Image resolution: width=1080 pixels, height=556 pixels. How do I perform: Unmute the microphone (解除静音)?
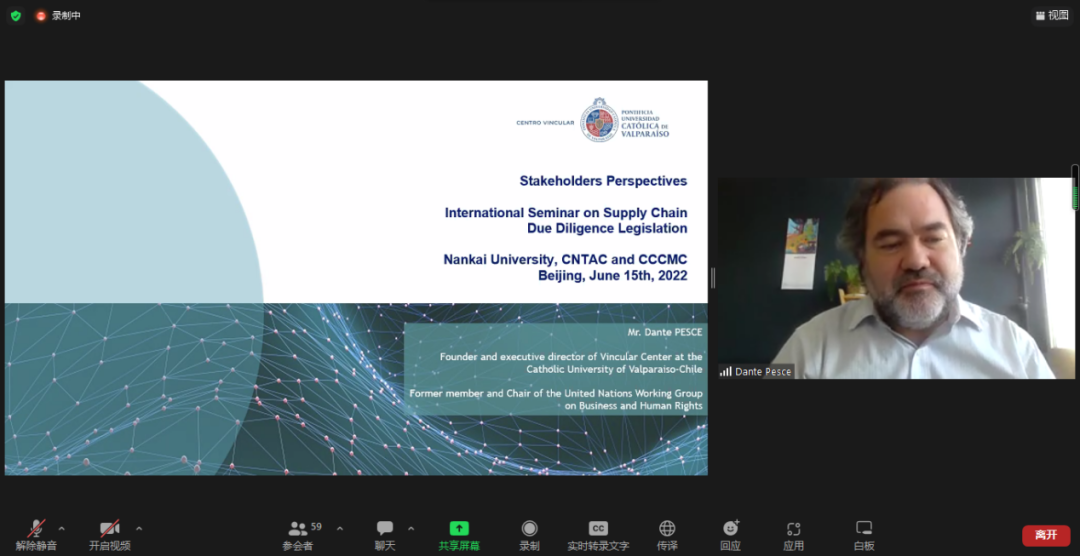[36, 533]
